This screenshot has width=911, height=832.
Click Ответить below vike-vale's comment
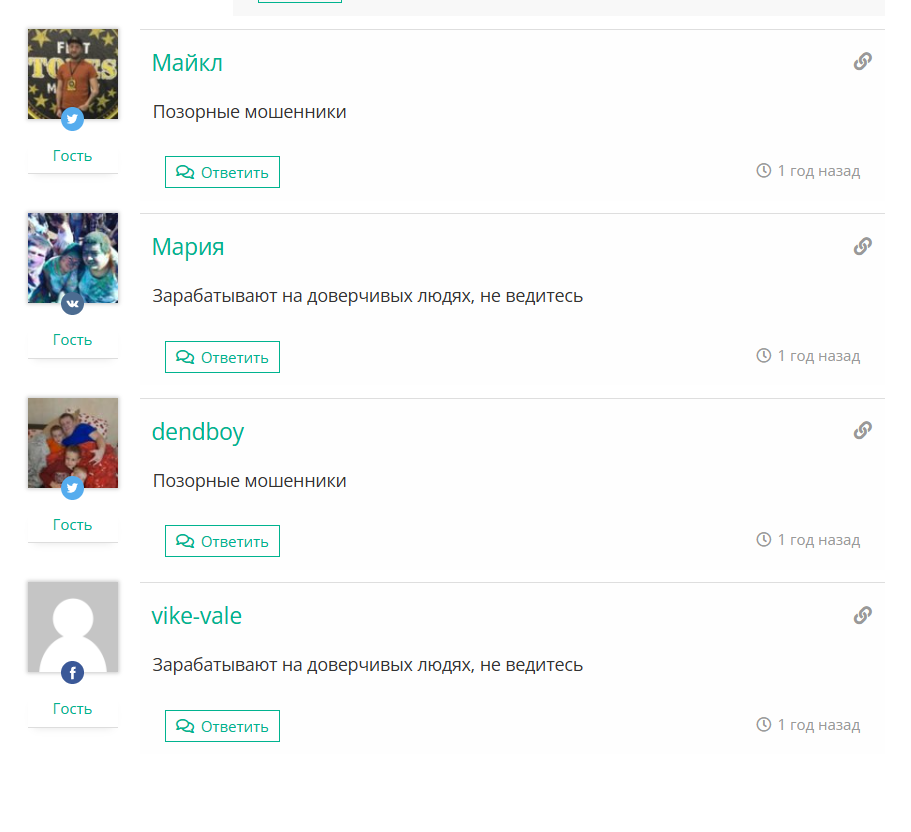tap(223, 726)
